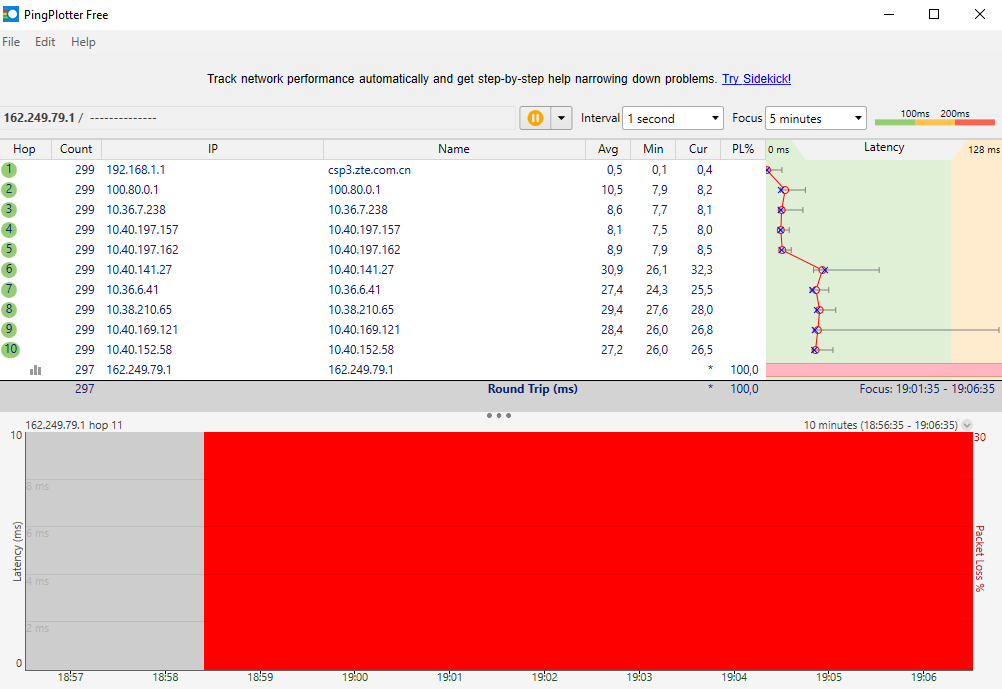Click the 19:00 marker on timeline axis
The width and height of the screenshot is (1002, 689).
click(355, 677)
